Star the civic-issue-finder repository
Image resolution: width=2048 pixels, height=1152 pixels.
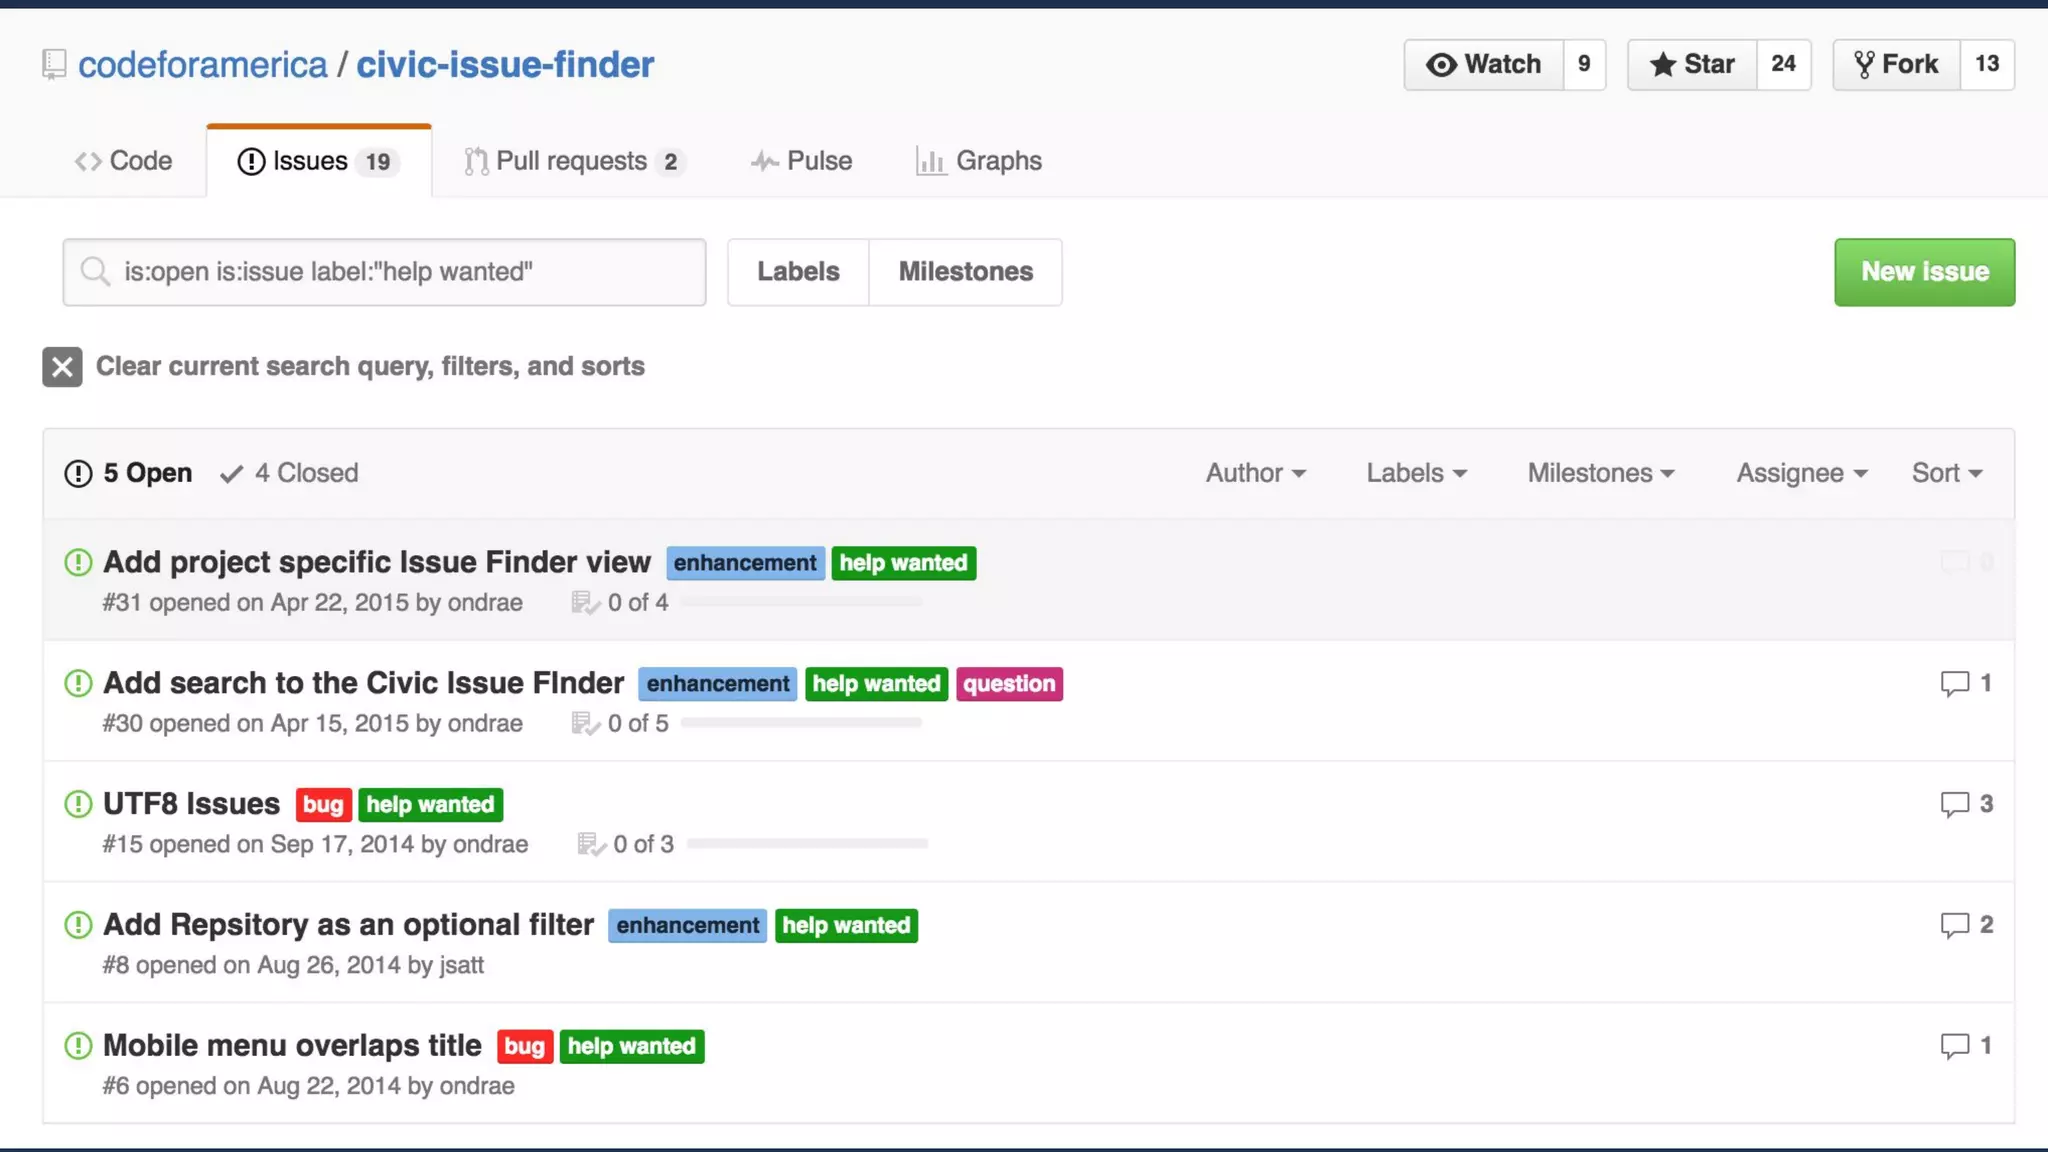click(x=1692, y=65)
